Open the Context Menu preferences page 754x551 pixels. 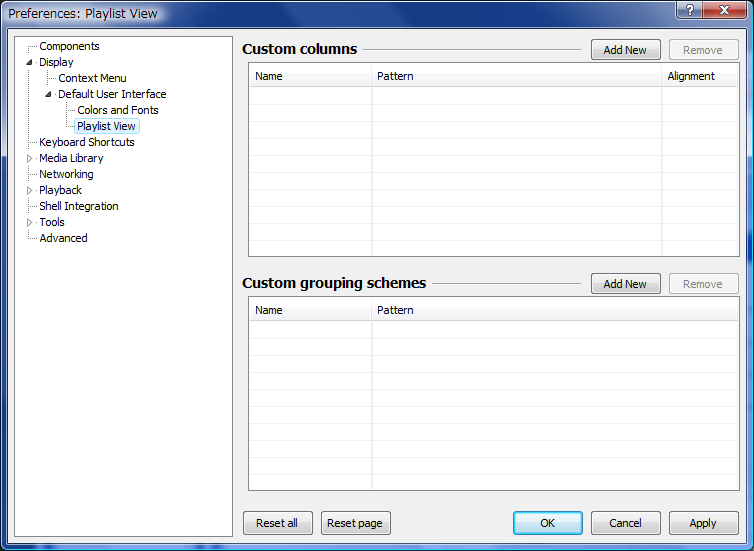tap(92, 78)
